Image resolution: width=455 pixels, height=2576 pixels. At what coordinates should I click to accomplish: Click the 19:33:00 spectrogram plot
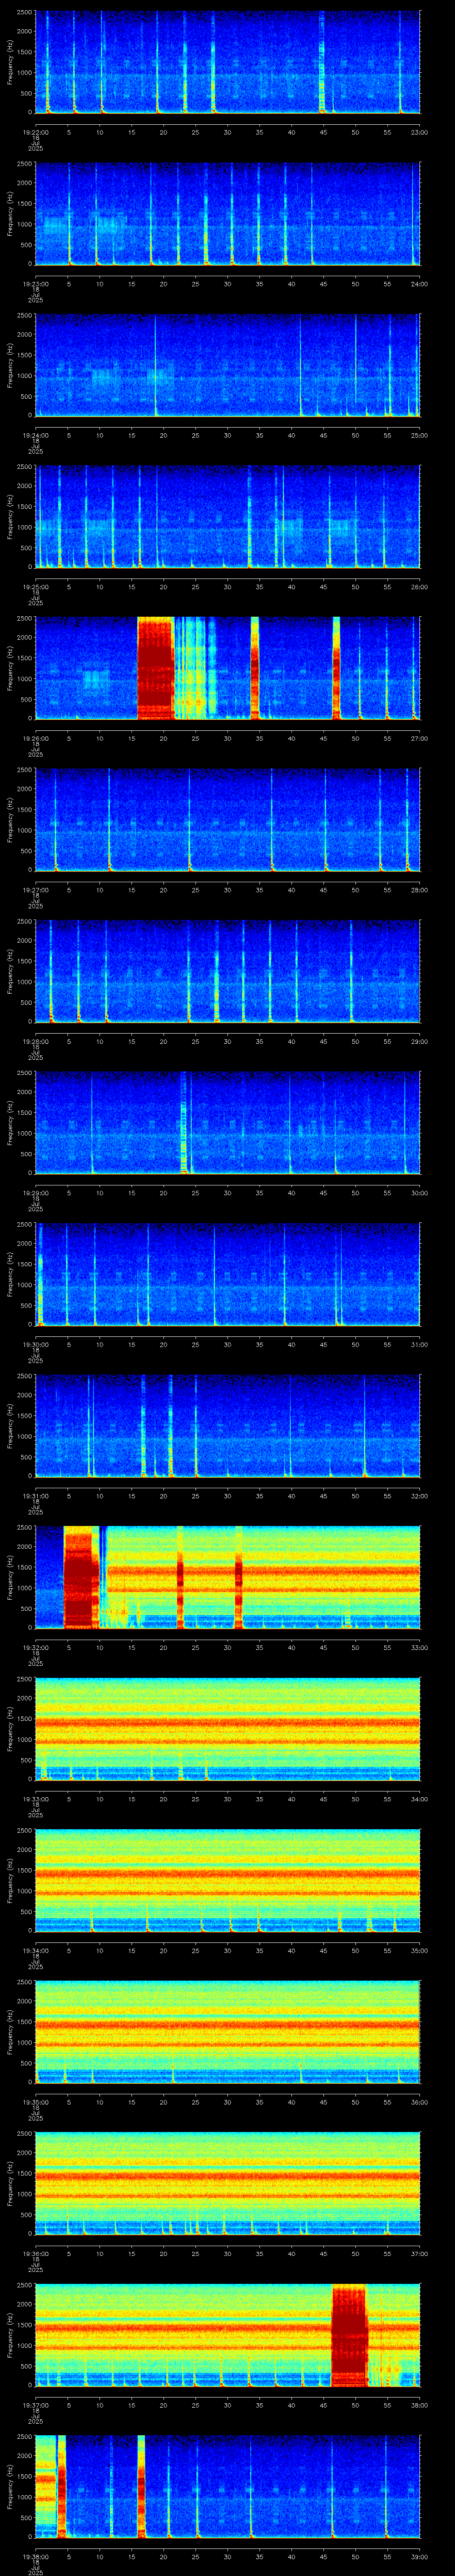(x=227, y=1729)
